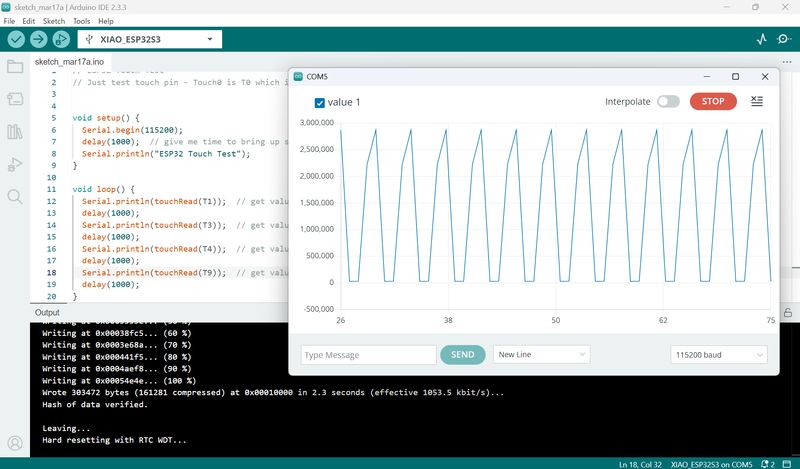Viewport: 800px width, 469px height.
Task: Click 'Hash of data verified.' output line
Action: (95, 404)
